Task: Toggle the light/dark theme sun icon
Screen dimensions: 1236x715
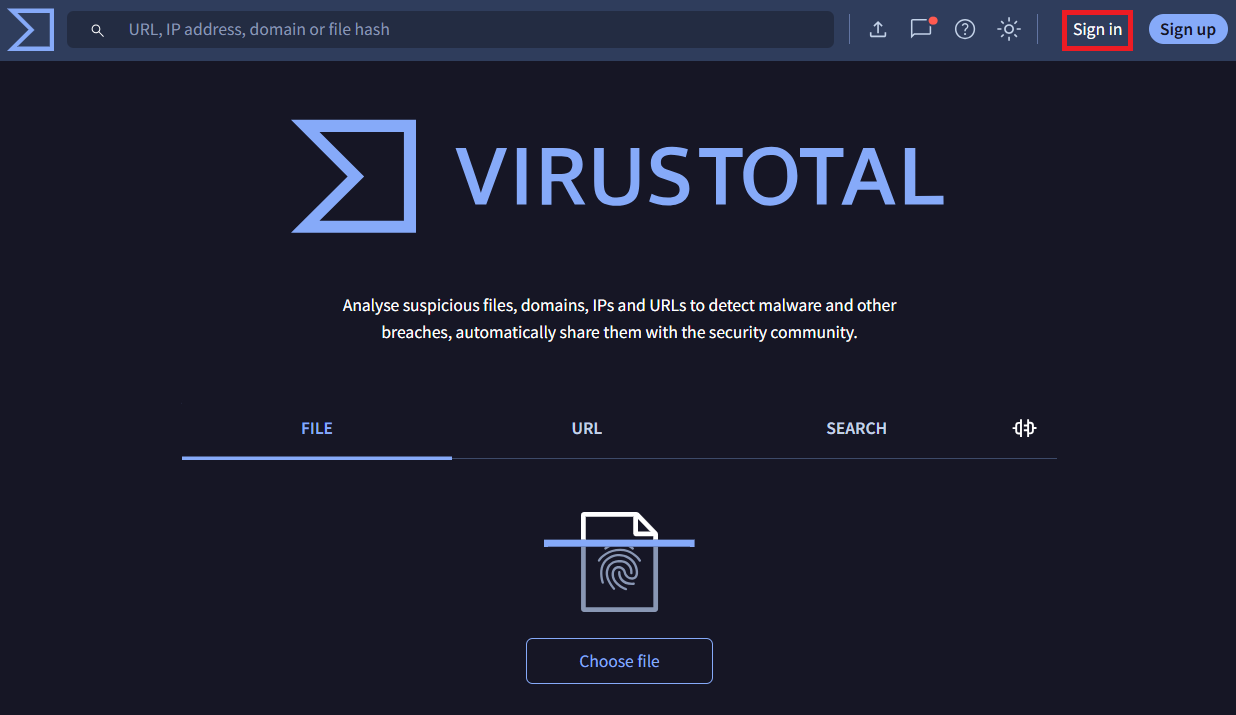Action: [1008, 29]
